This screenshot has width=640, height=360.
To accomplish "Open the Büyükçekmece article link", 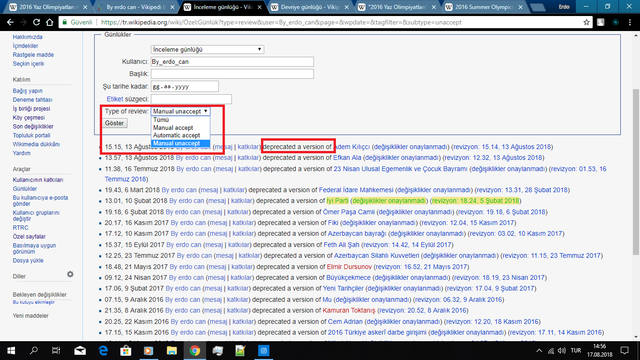I will [348, 278].
